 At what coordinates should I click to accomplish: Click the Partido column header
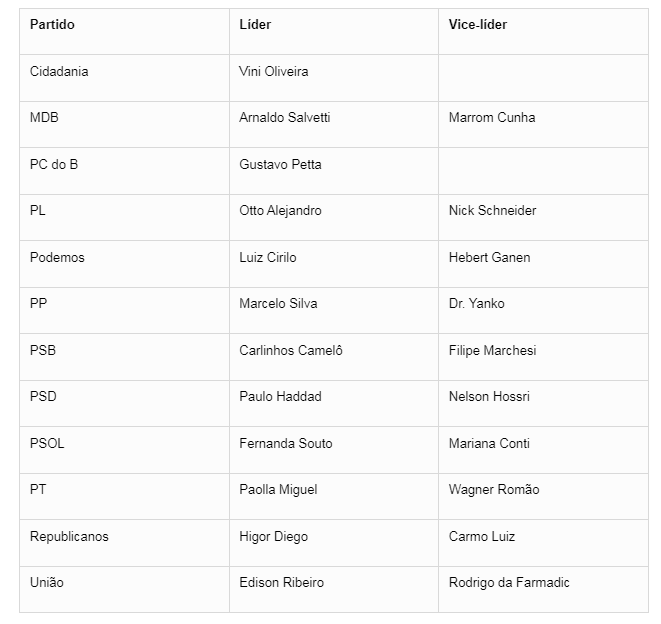(52, 25)
